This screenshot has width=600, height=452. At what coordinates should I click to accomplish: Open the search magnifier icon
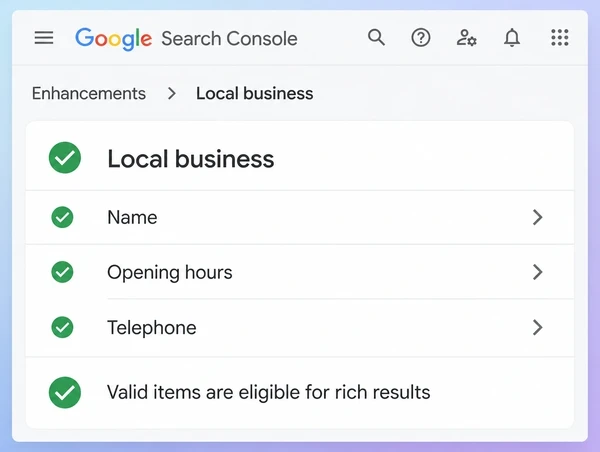tap(376, 38)
